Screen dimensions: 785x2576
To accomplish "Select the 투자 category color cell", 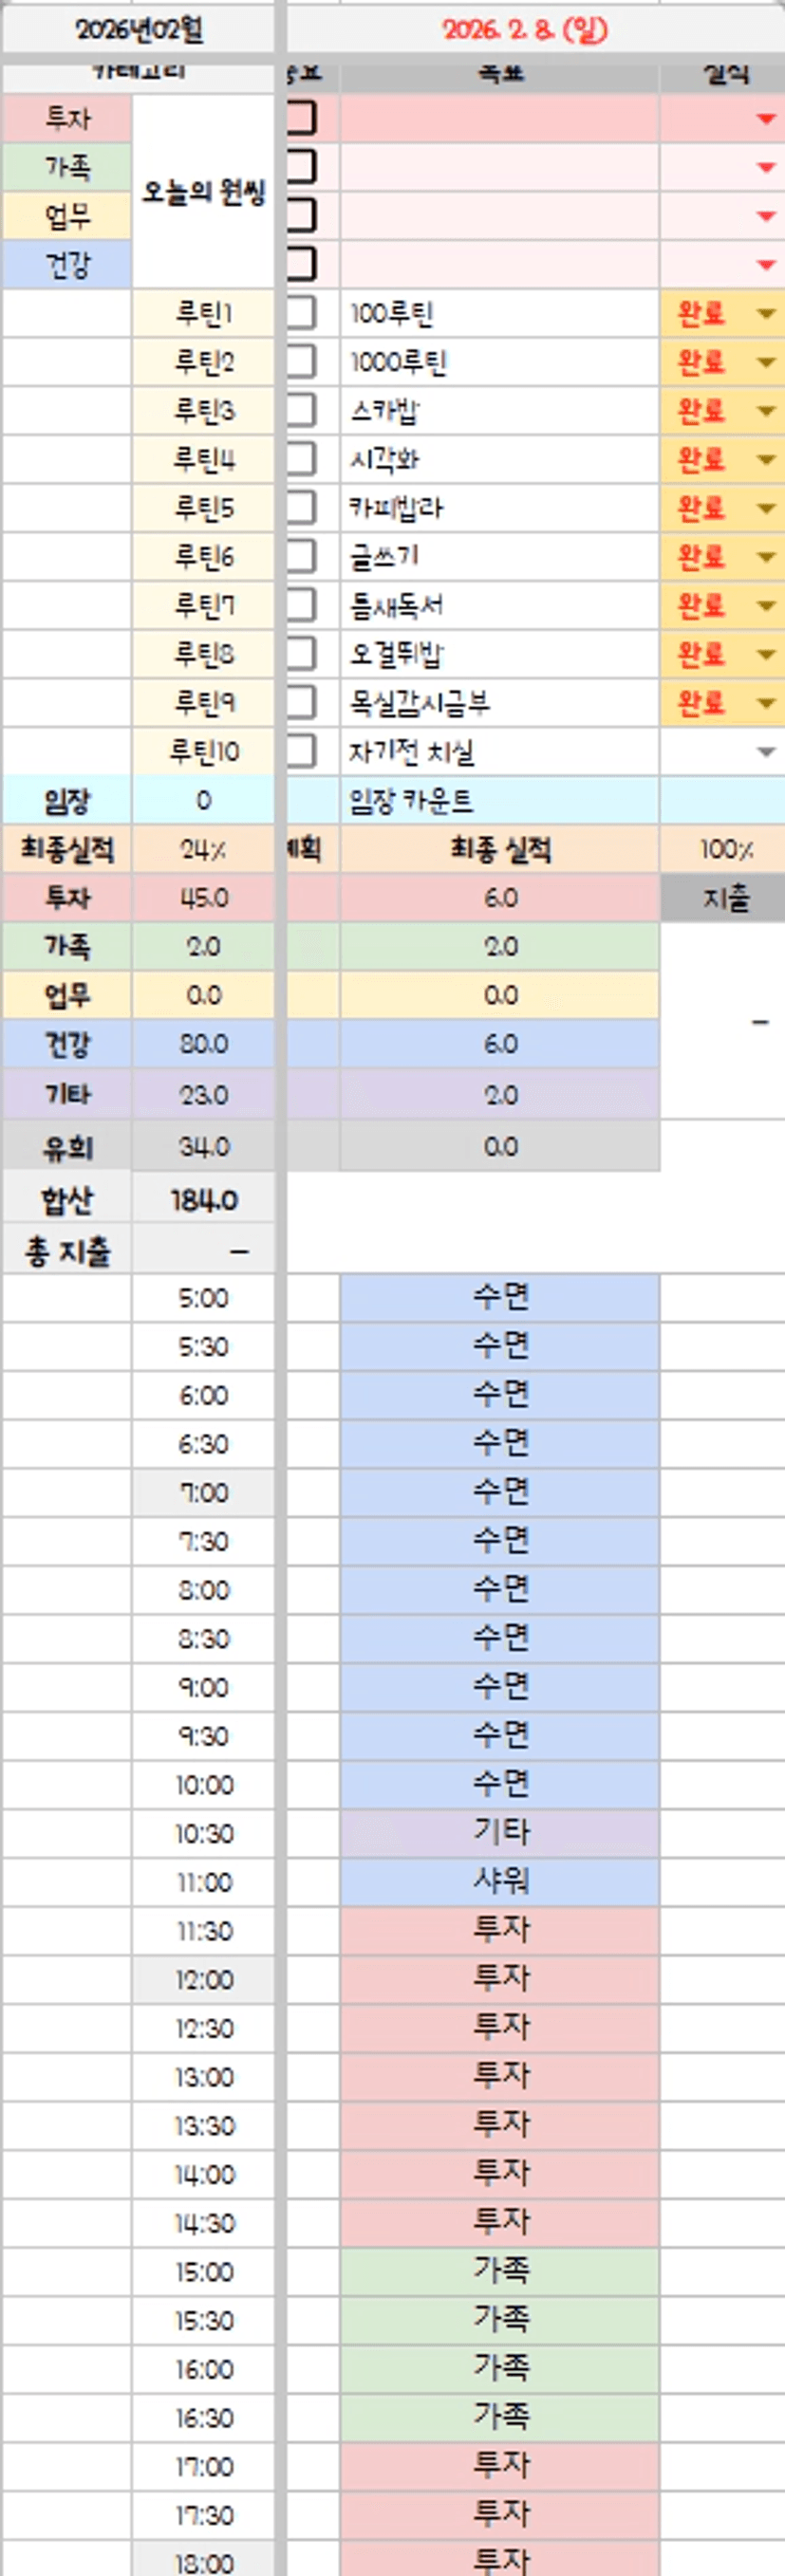I will tap(67, 119).
